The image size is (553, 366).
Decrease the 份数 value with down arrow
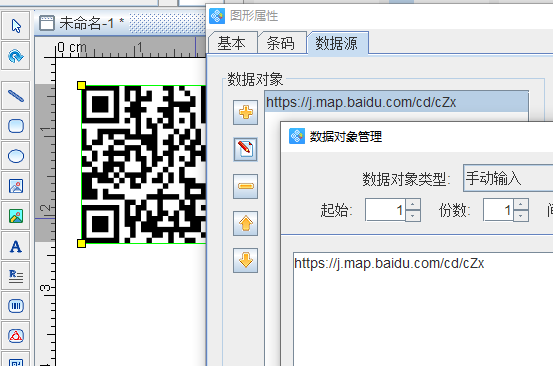click(x=521, y=216)
